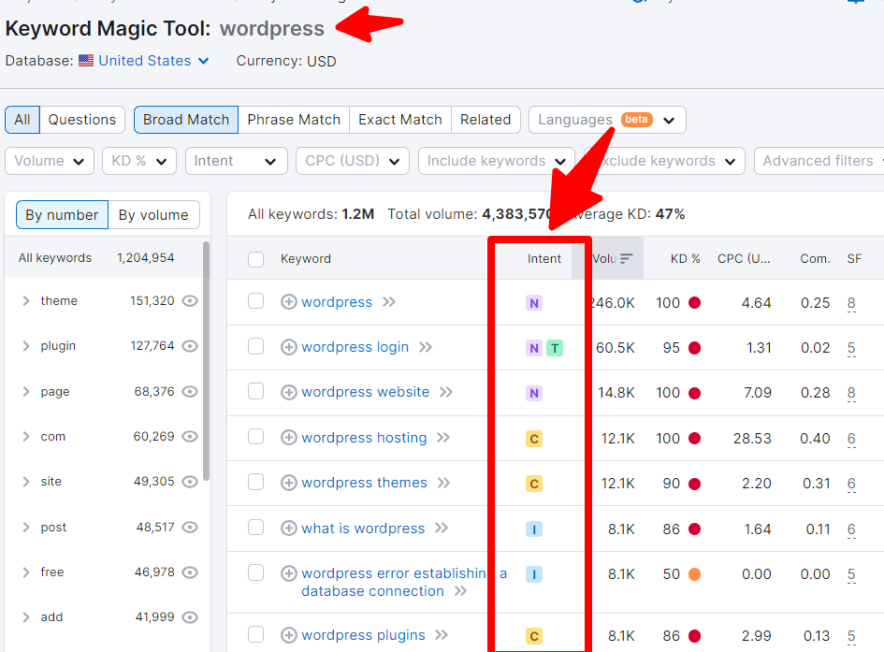Click the plus icon beside wordpress plugins
The image size is (884, 652).
coord(289,635)
